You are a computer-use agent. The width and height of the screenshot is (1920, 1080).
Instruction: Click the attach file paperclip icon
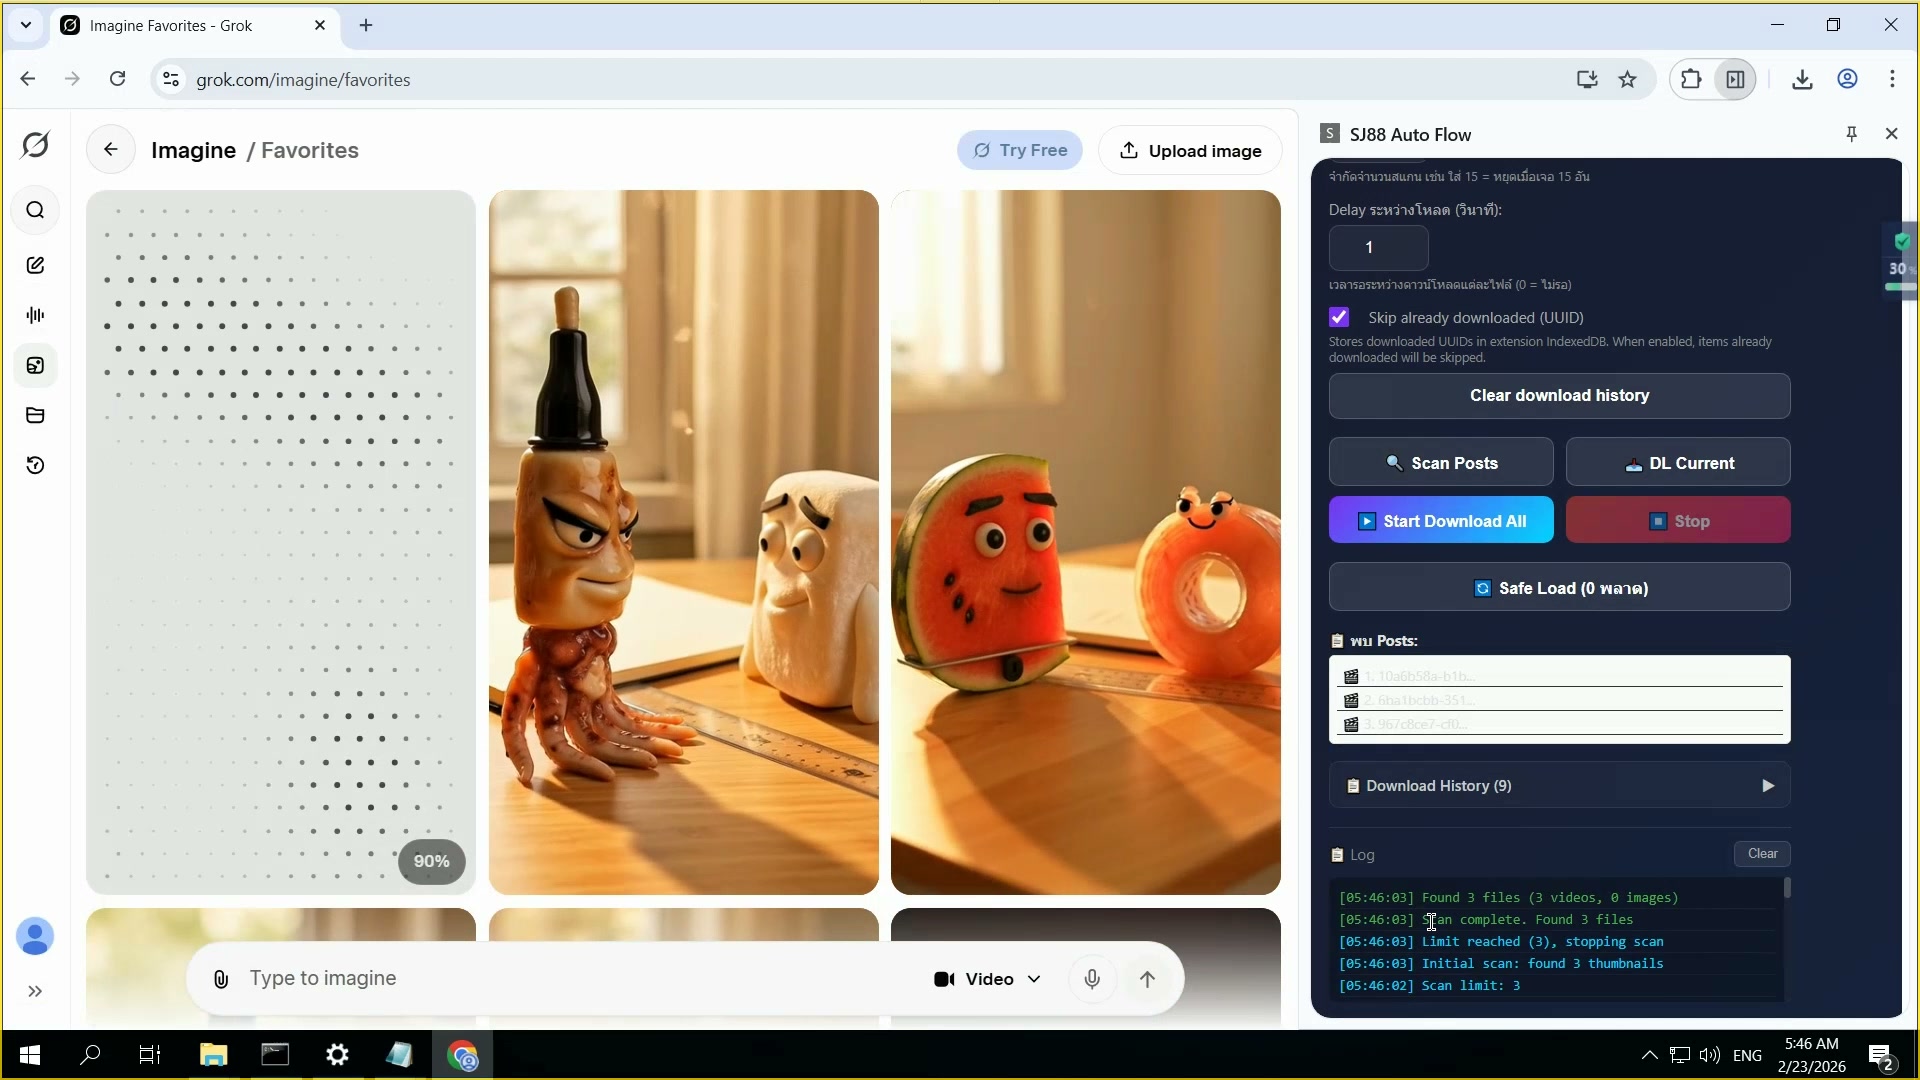pos(221,979)
